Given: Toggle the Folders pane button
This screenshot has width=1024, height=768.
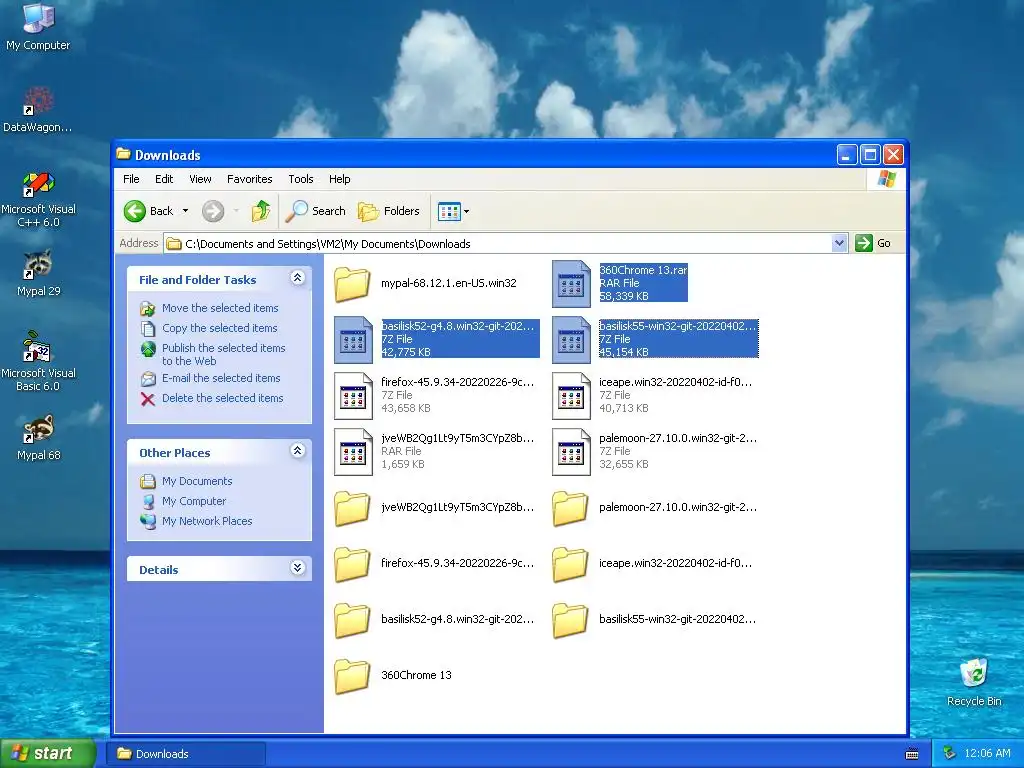Looking at the screenshot, I should point(389,211).
